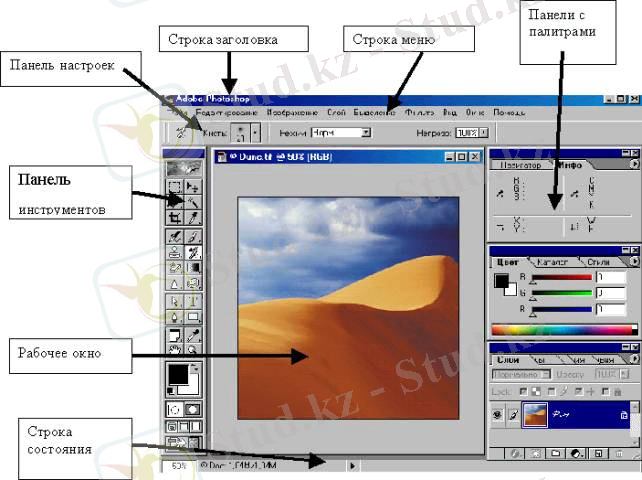Click foreground color swatch in Color palette
The width and height of the screenshot is (642, 480).
click(x=501, y=281)
